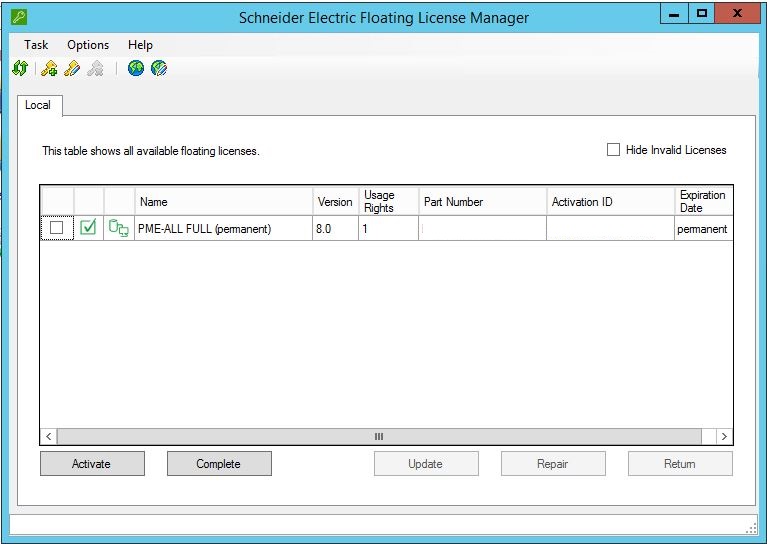This screenshot has width=767, height=544.
Task: Click the horizontal scrollbar thumb
Action: point(379,437)
